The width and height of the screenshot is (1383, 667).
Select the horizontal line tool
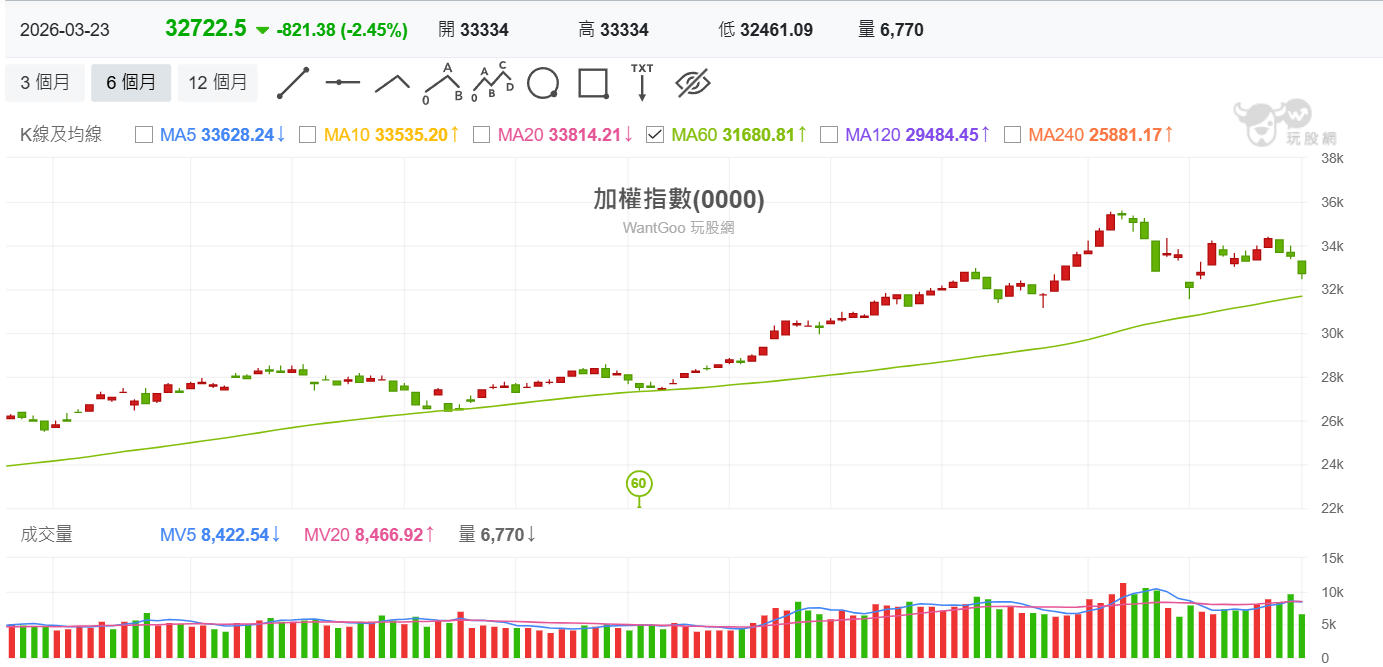[343, 83]
